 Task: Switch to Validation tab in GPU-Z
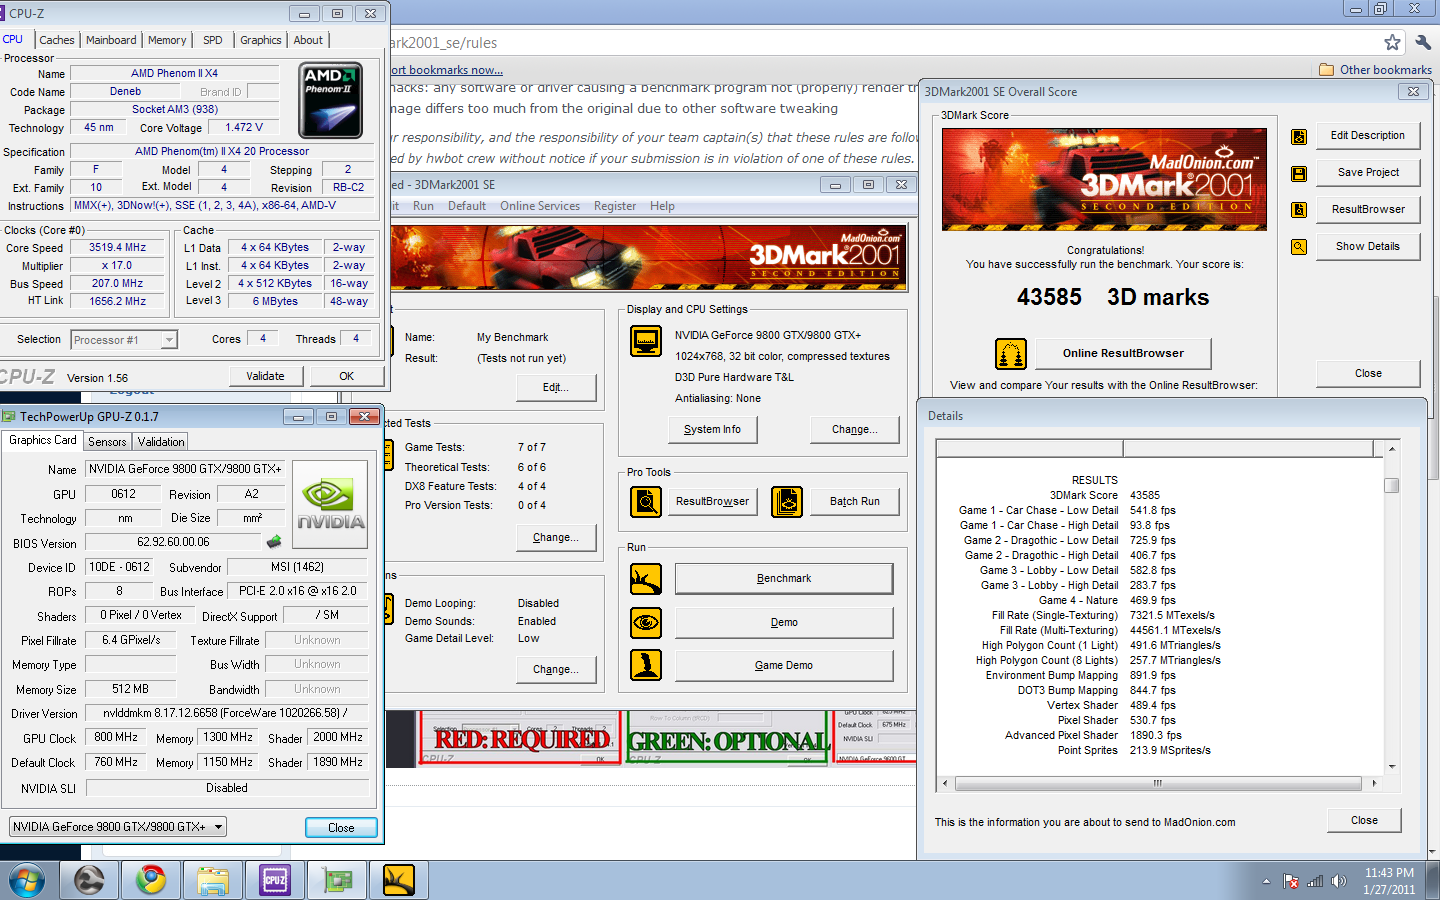coord(161,442)
